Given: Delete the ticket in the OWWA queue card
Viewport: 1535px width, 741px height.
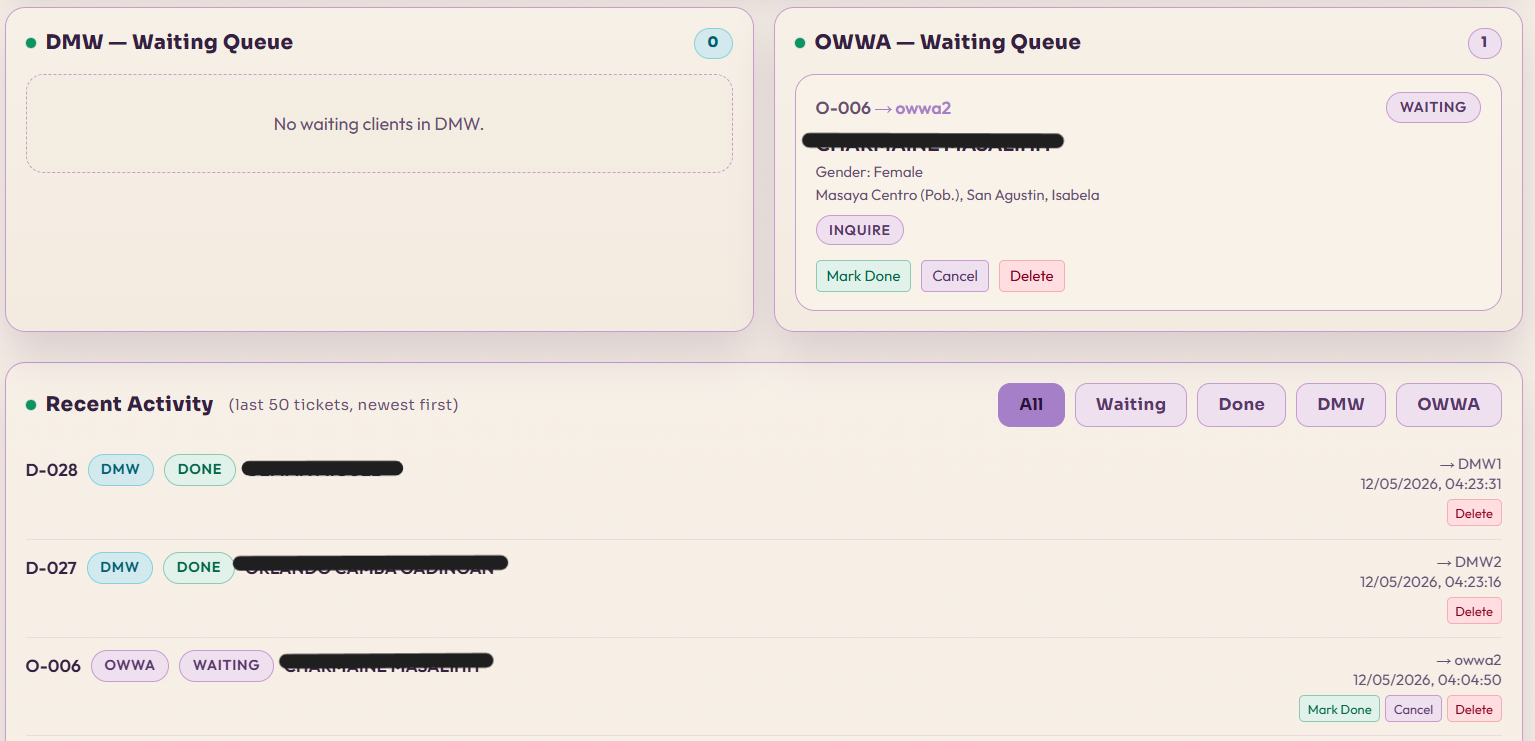Looking at the screenshot, I should (1032, 276).
